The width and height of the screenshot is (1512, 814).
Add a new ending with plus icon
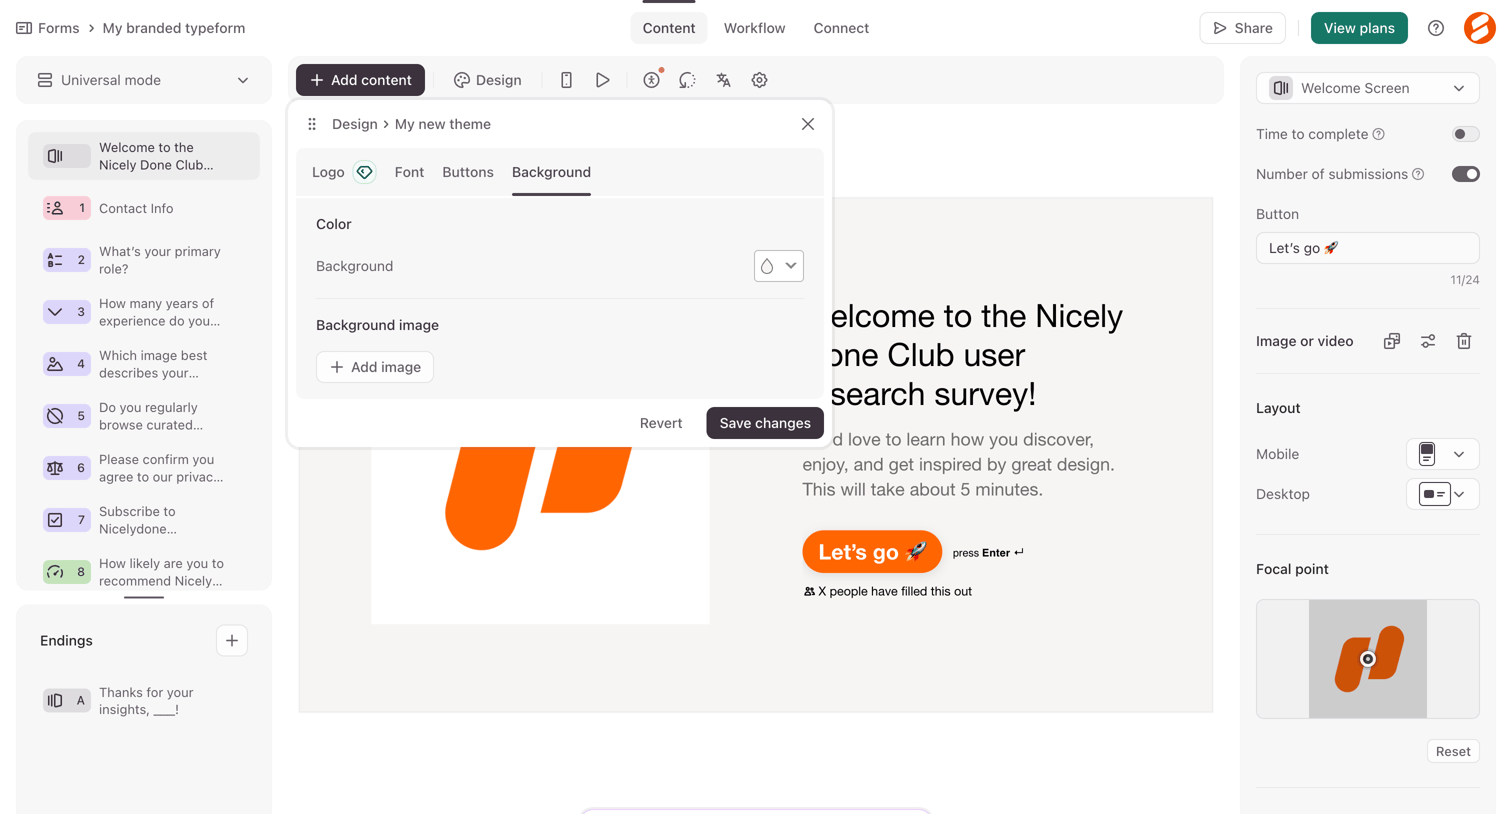point(232,640)
